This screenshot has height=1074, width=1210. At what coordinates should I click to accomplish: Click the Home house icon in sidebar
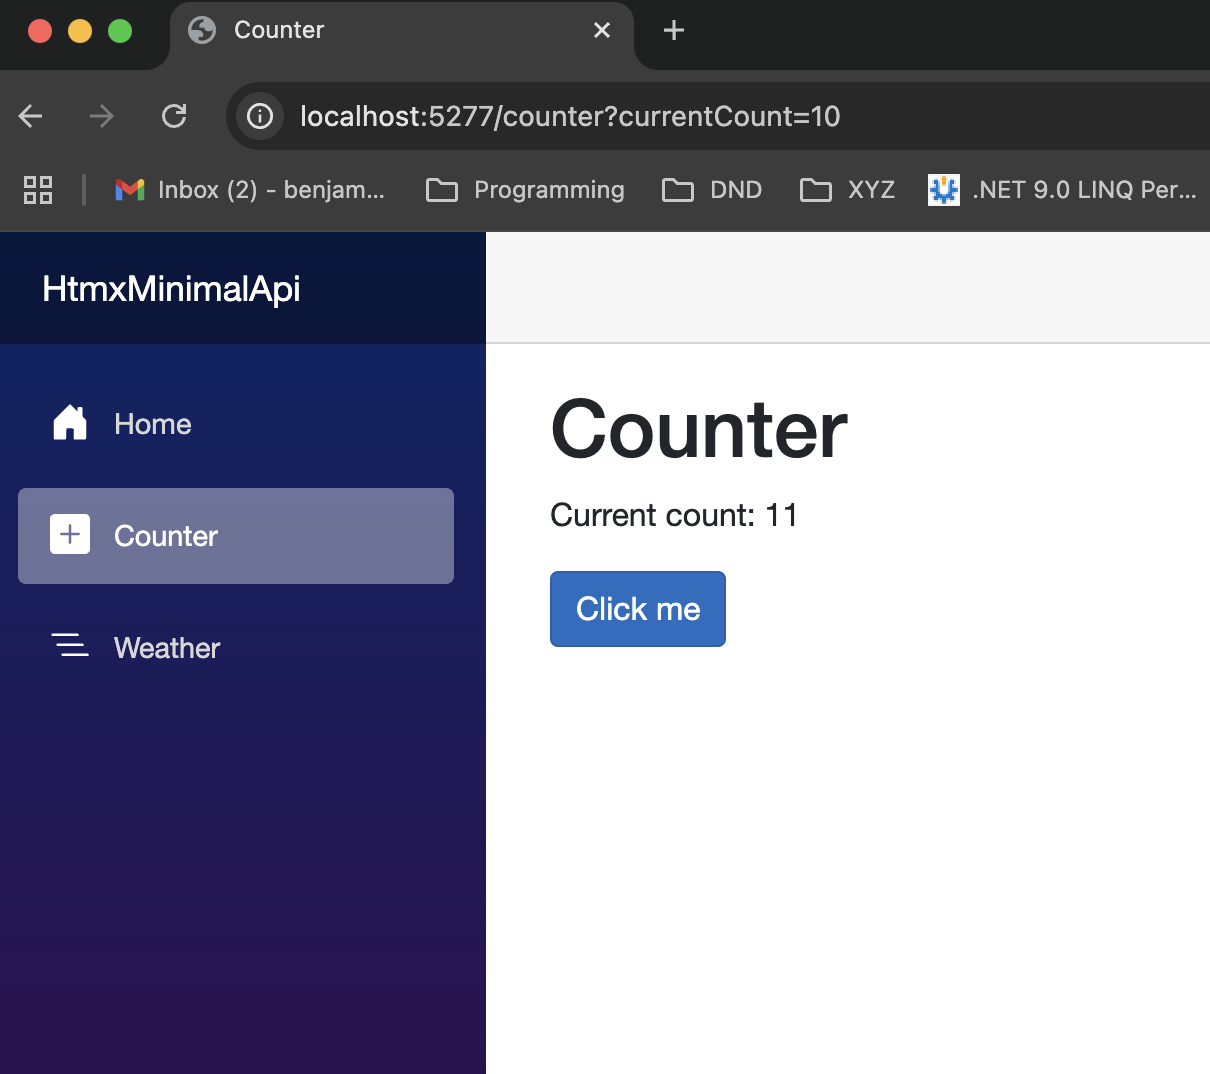click(x=70, y=423)
